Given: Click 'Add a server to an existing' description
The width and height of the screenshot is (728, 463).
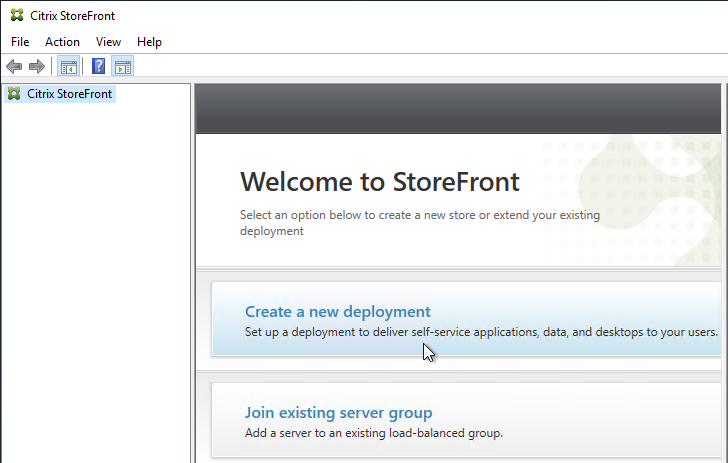Looking at the screenshot, I should point(374,433).
